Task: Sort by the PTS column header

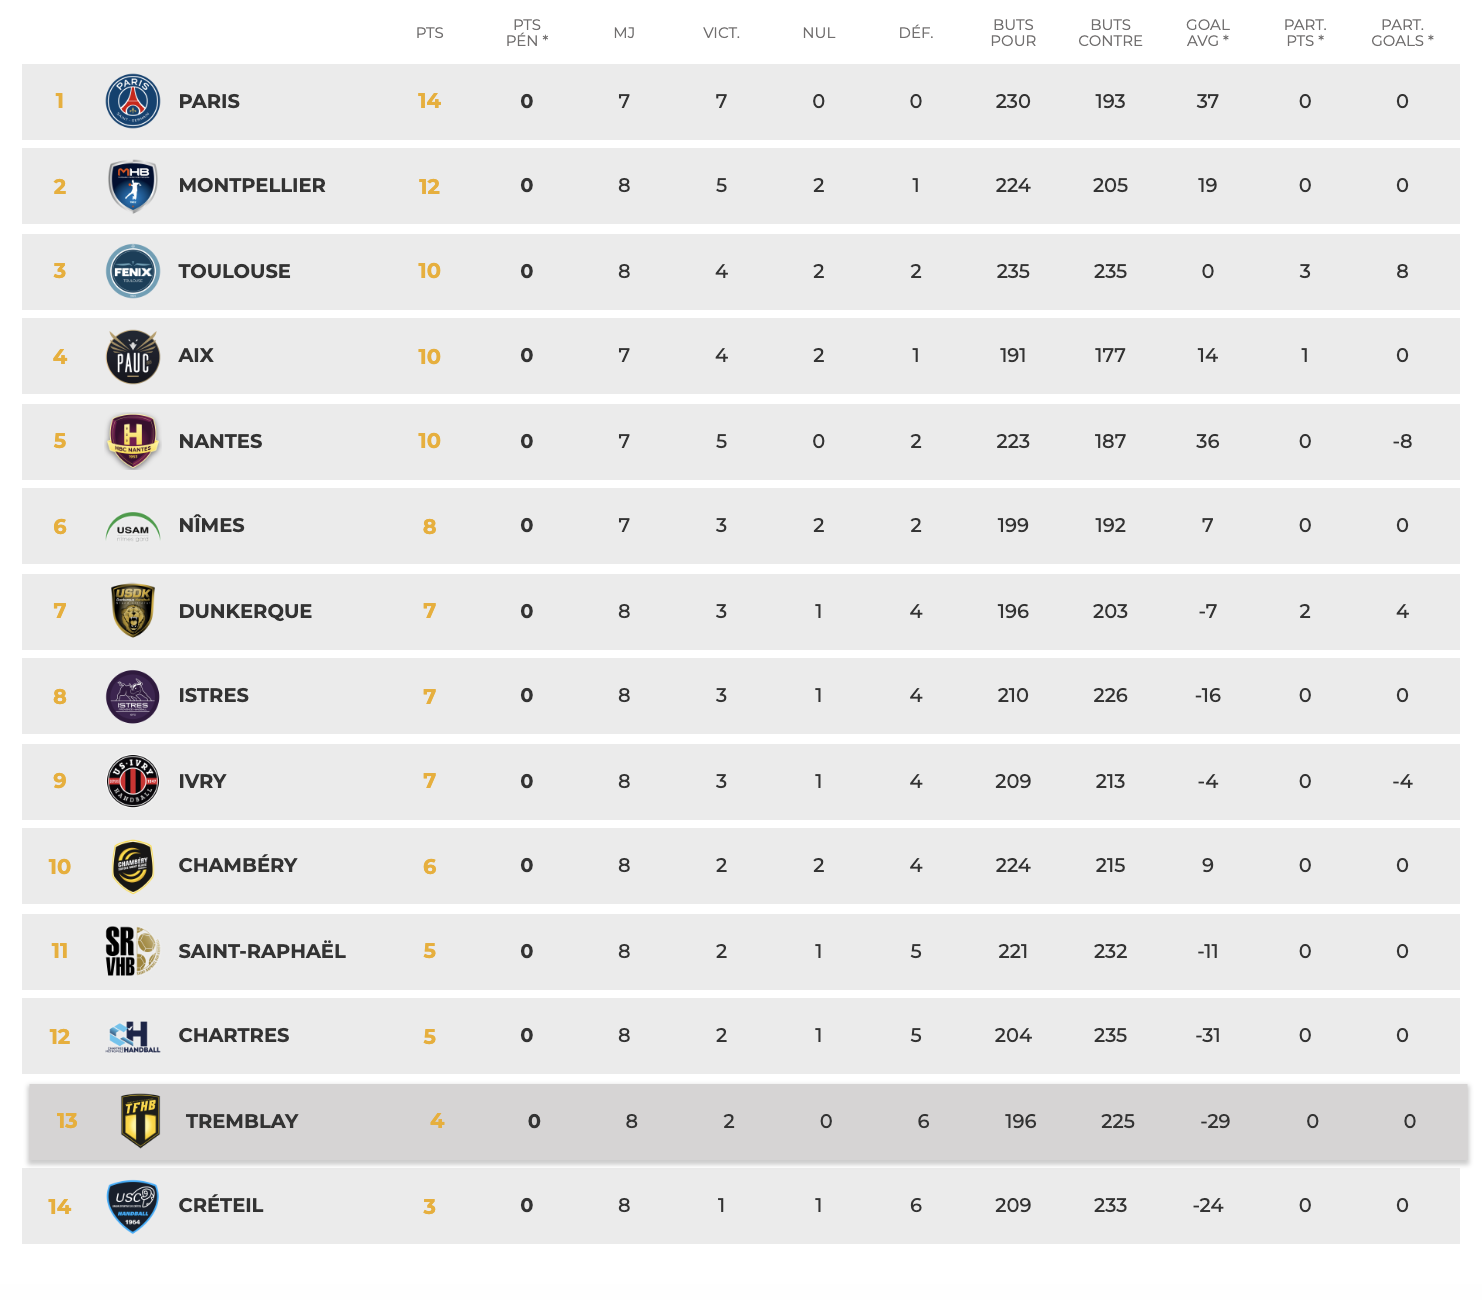Action: (430, 33)
